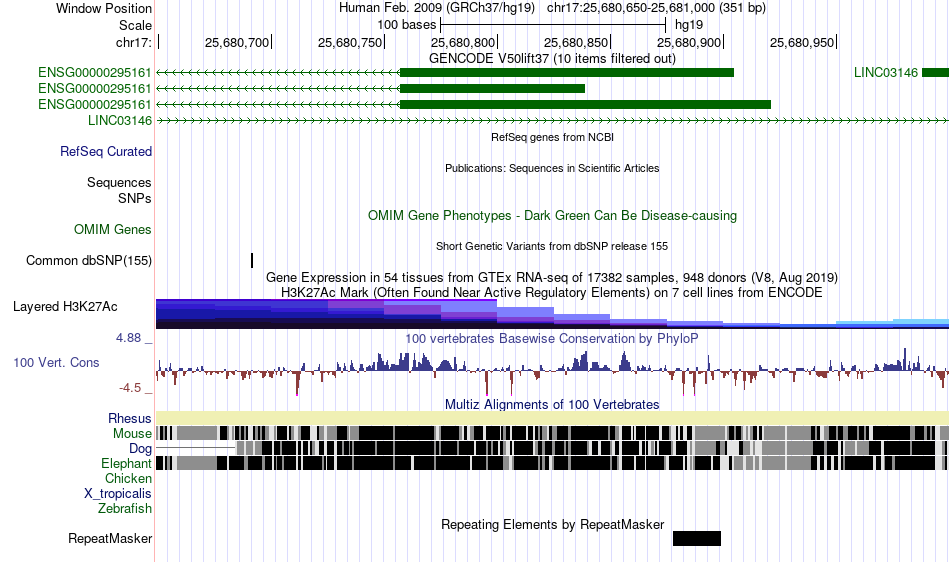This screenshot has height=562, width=950.
Task: Click the Window Position label
Action: (x=104, y=8)
